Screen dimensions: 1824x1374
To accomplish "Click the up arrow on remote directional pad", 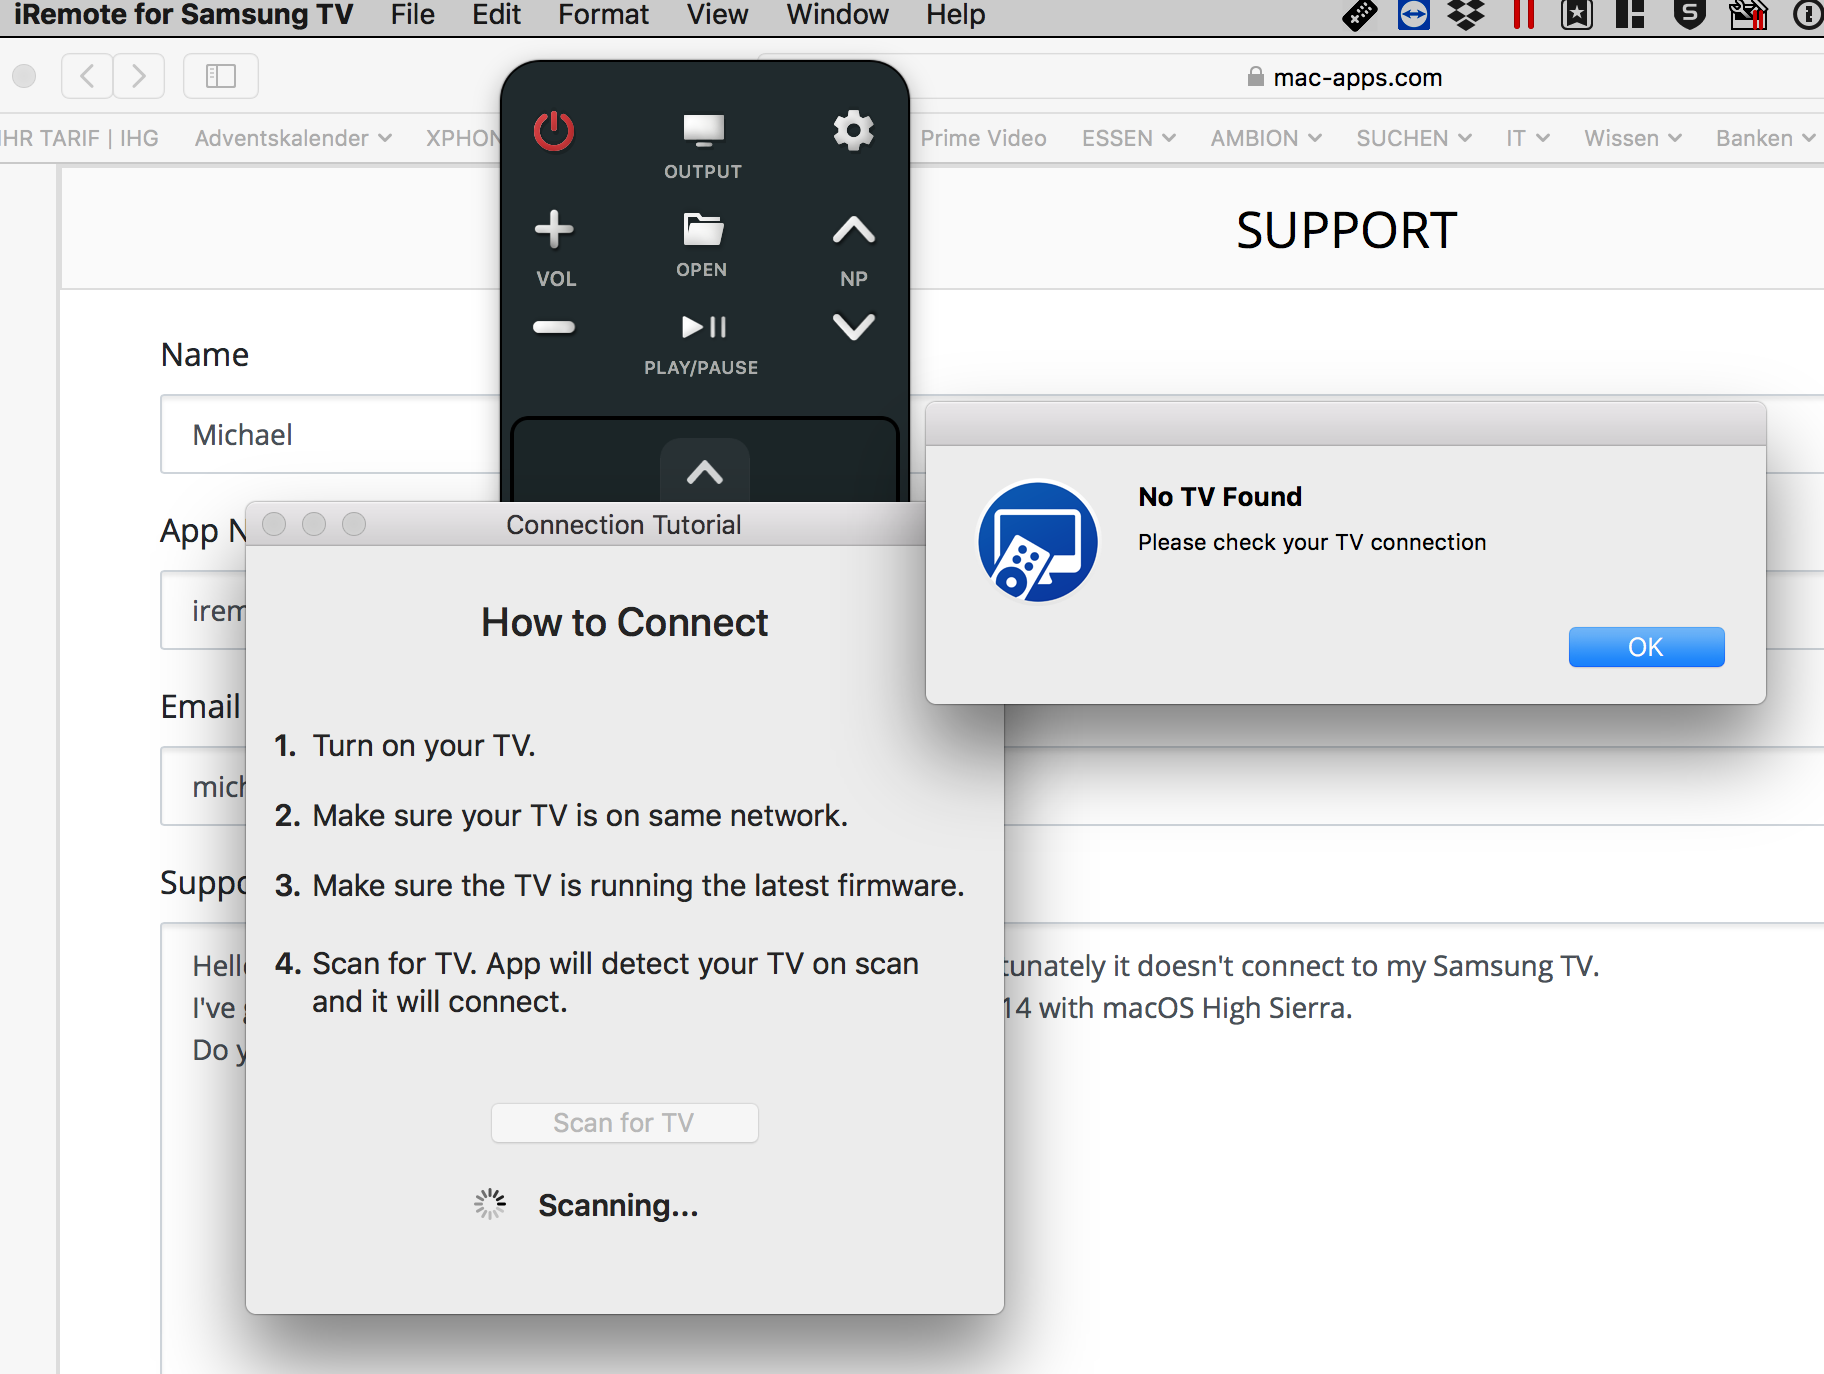I will 705,472.
